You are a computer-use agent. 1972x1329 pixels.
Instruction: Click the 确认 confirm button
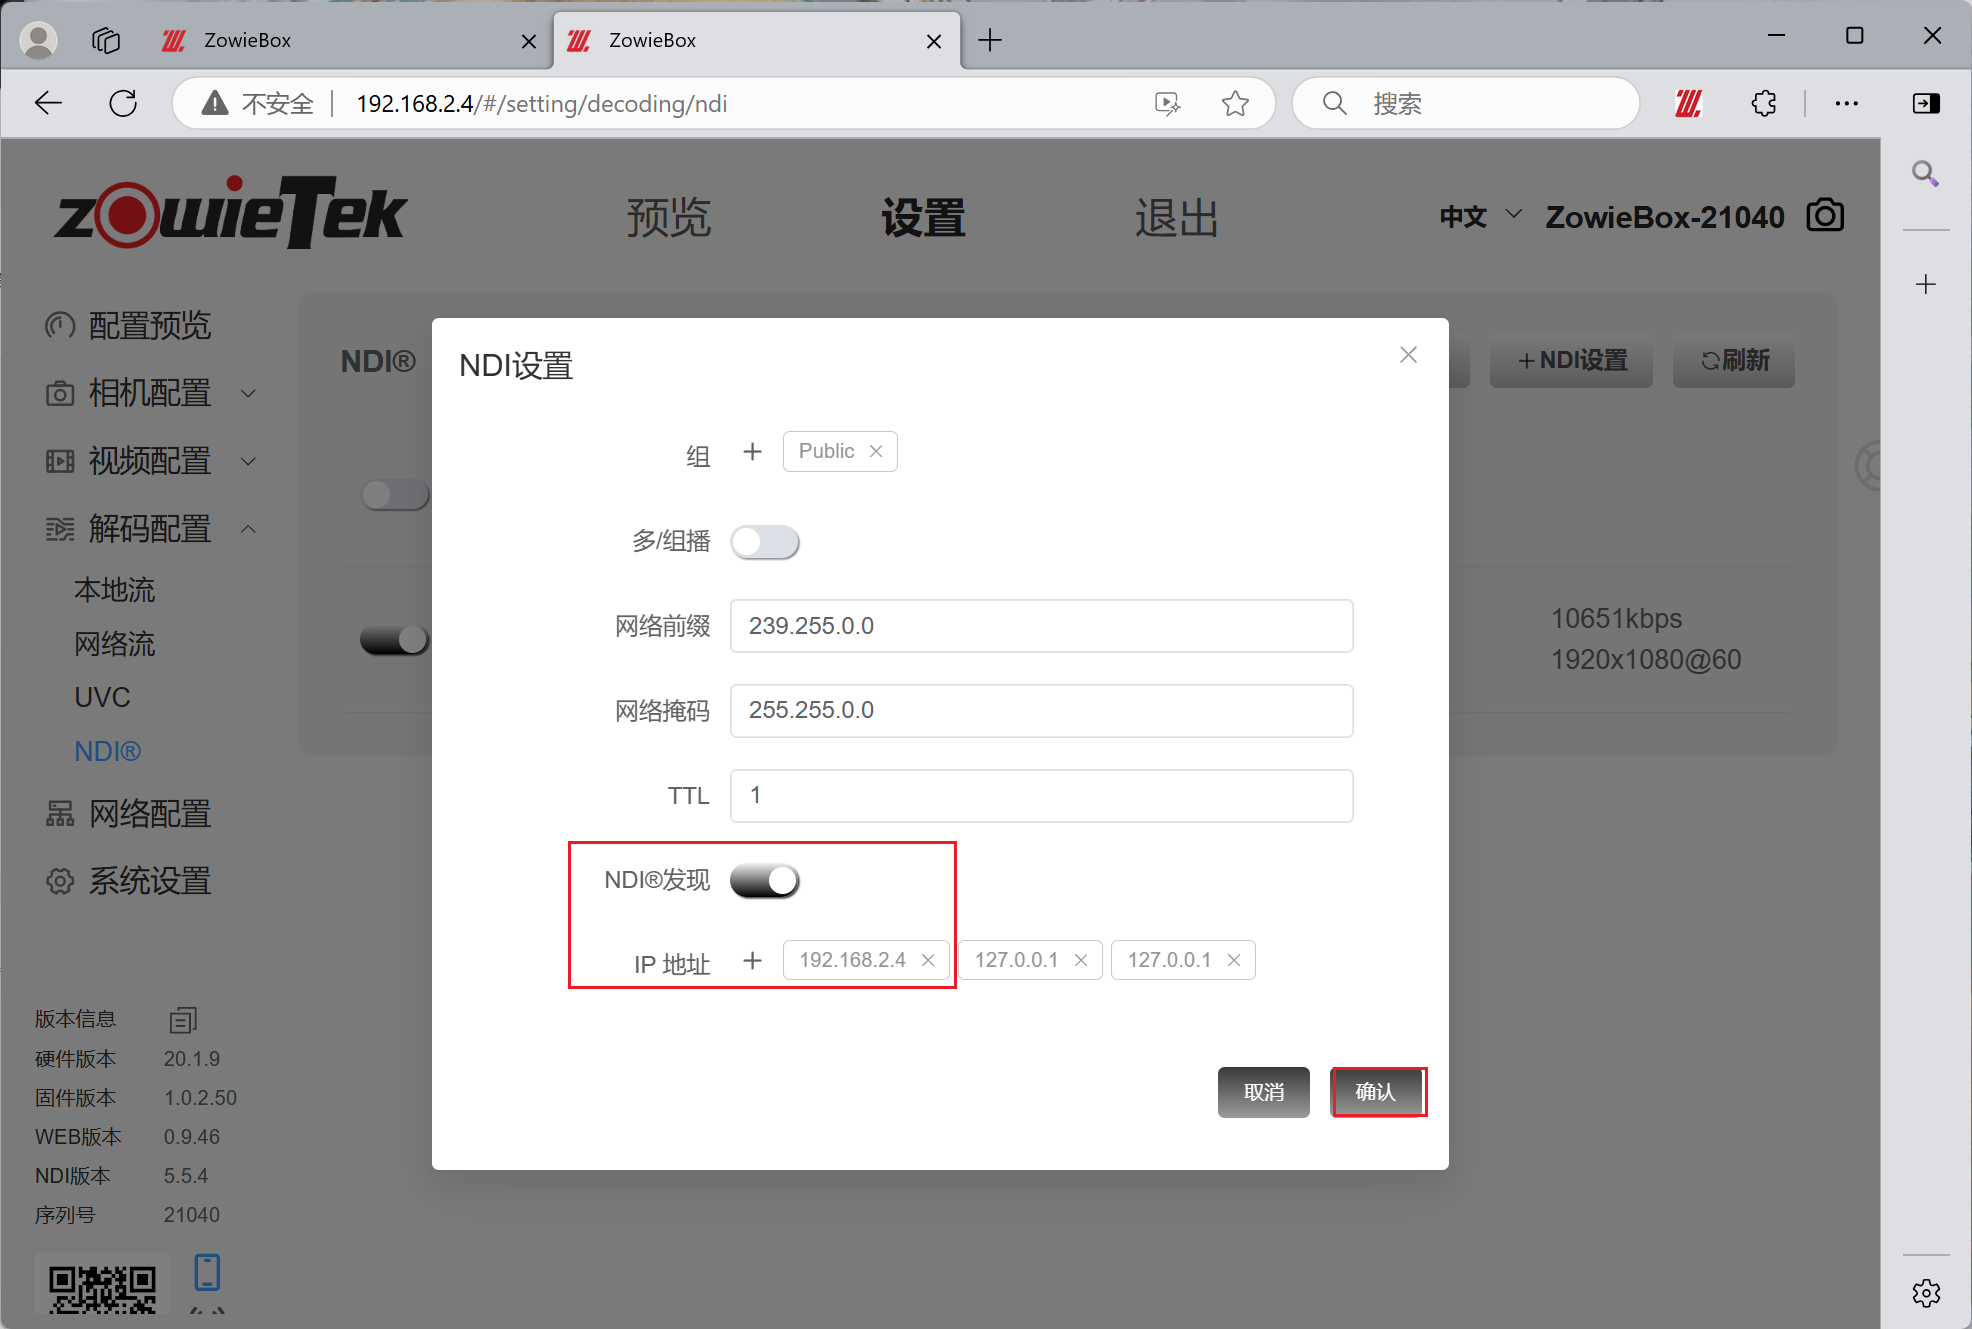pos(1377,1092)
